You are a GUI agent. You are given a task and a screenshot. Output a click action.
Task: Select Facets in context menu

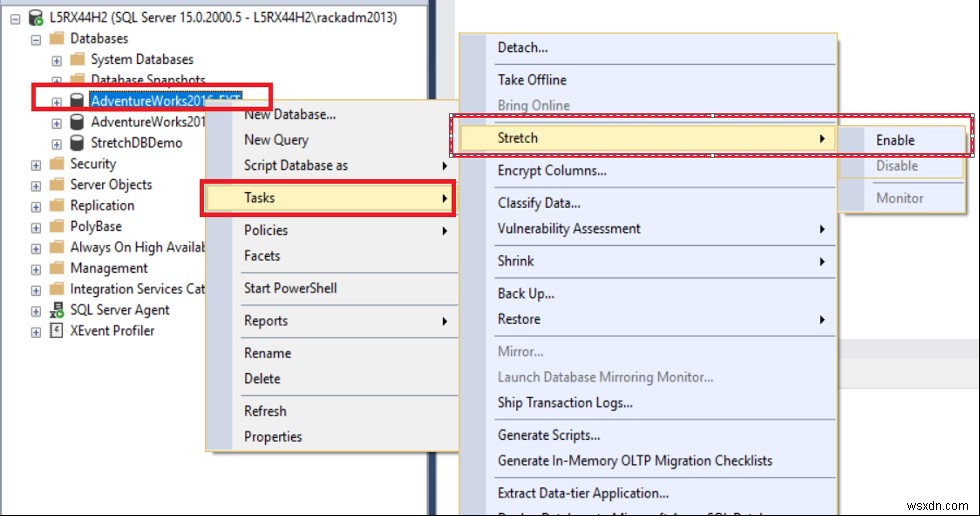[332, 256]
